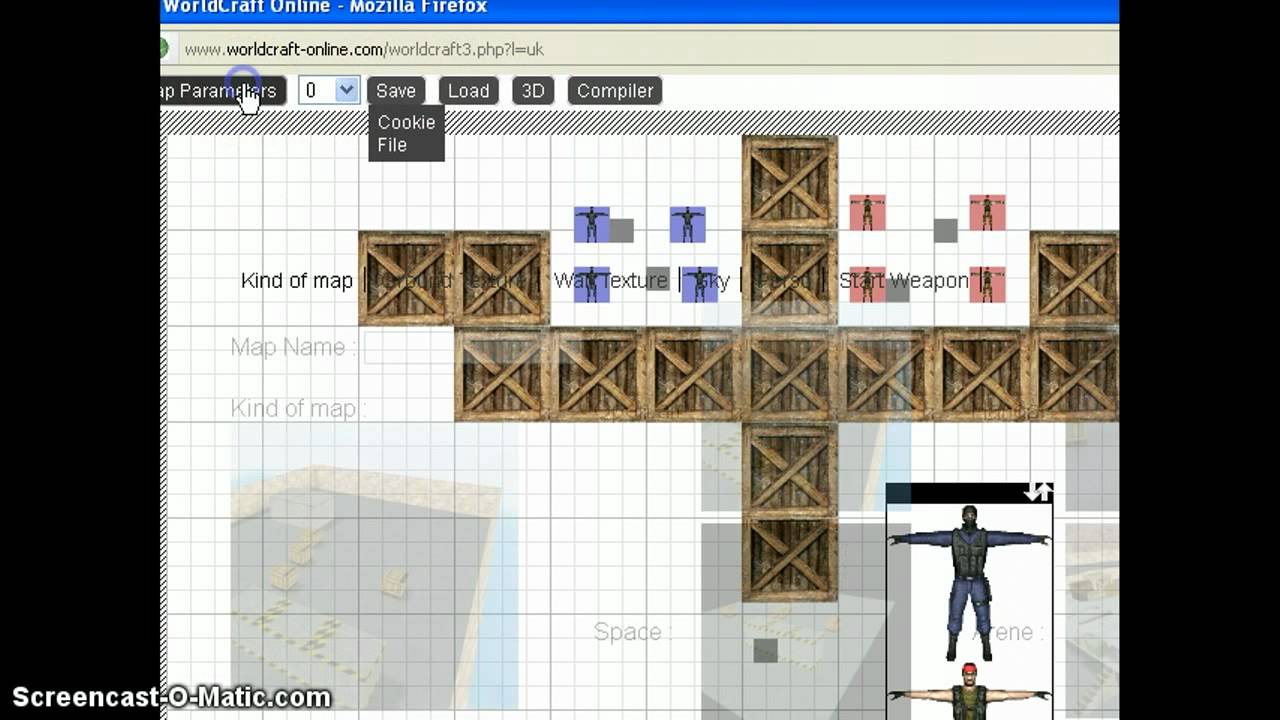
Task: Pick the red-bandana terrorist character model
Action: 969,691
